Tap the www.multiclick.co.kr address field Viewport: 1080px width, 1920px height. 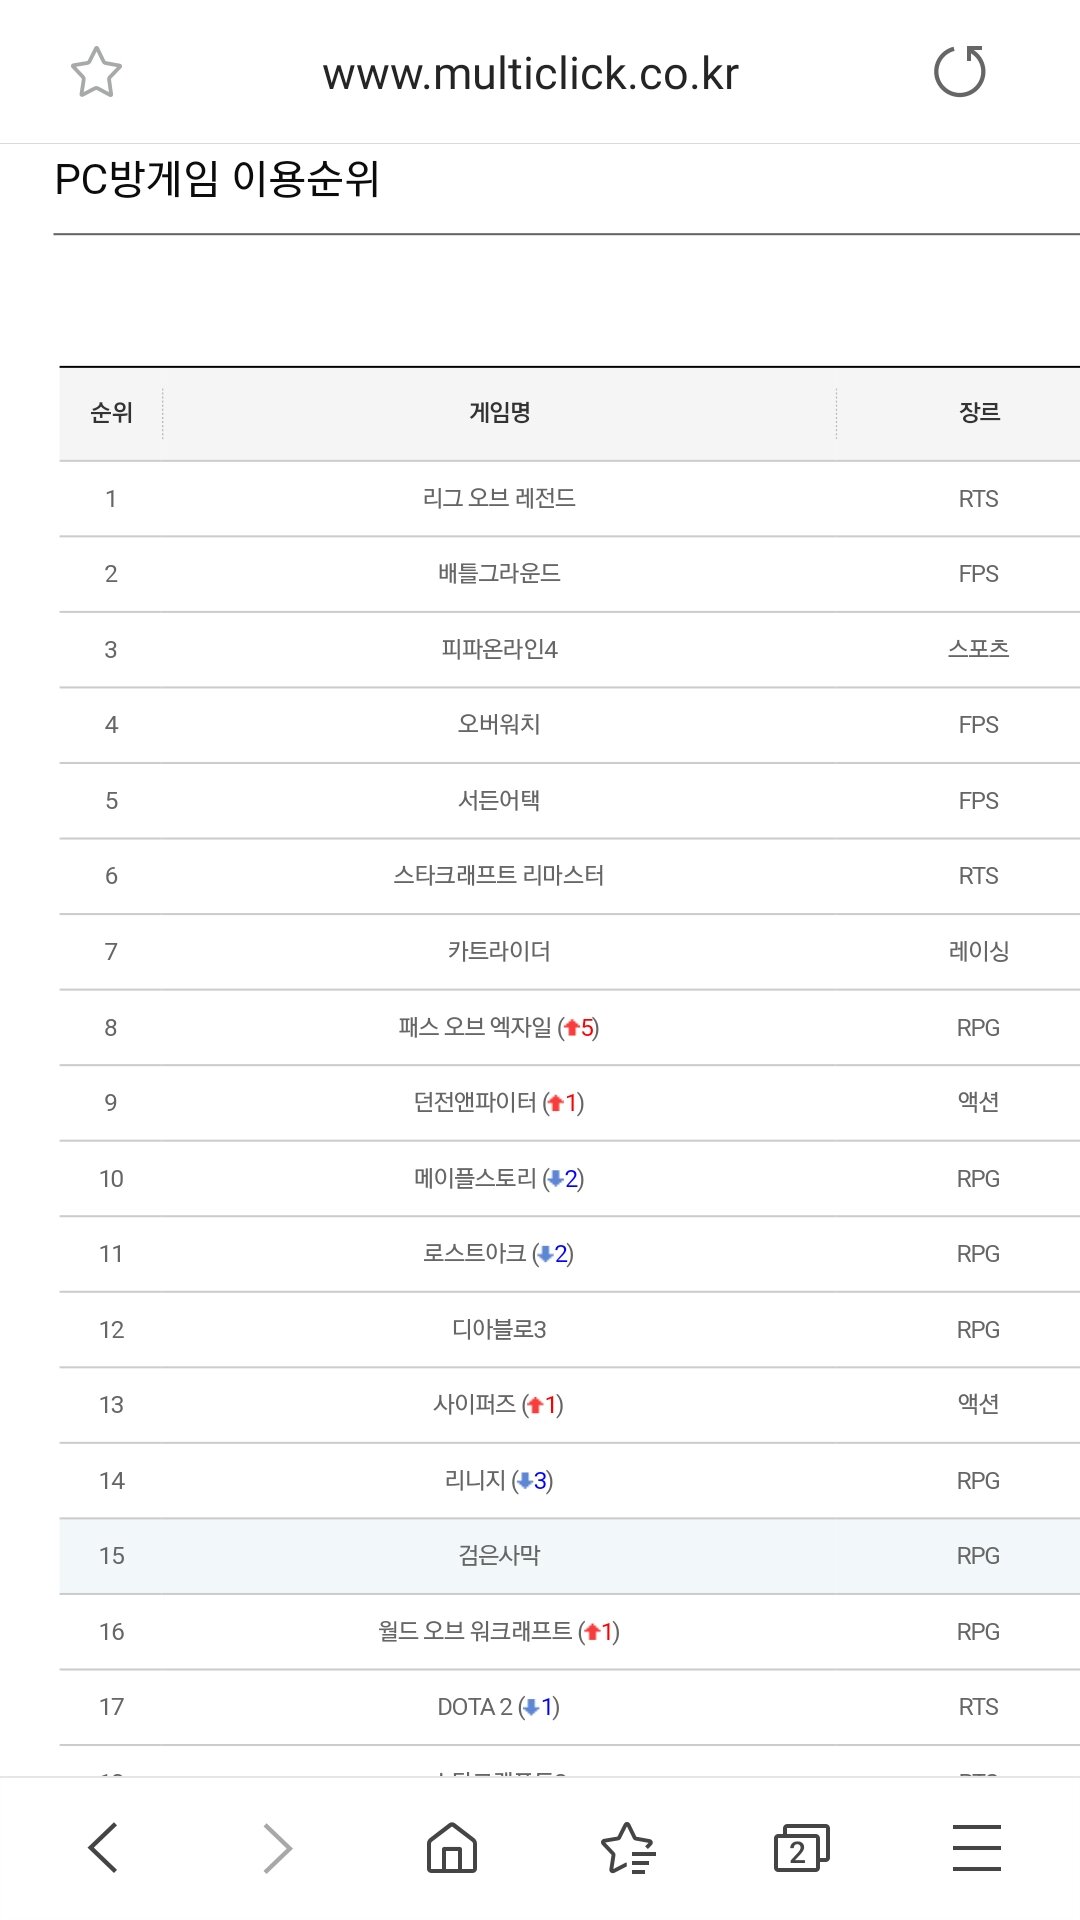[530, 74]
